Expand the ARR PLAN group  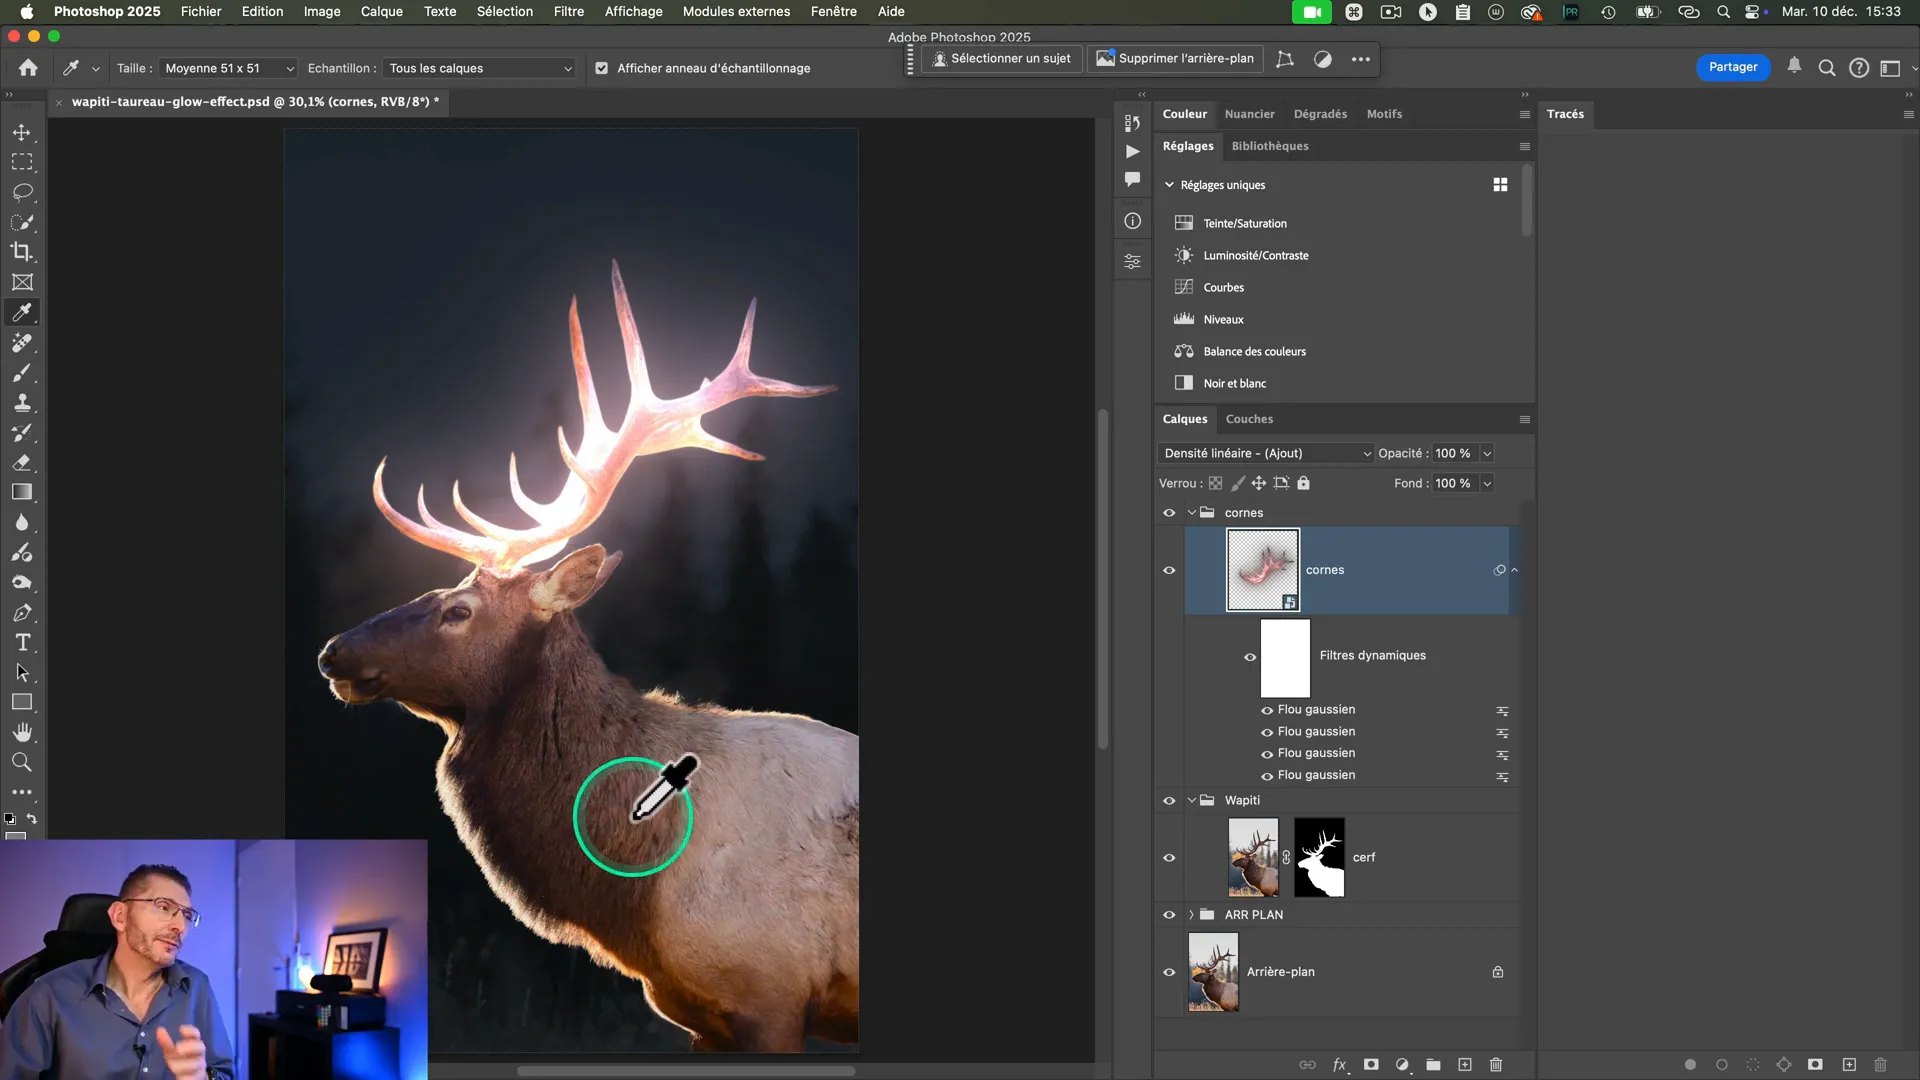pos(1191,915)
